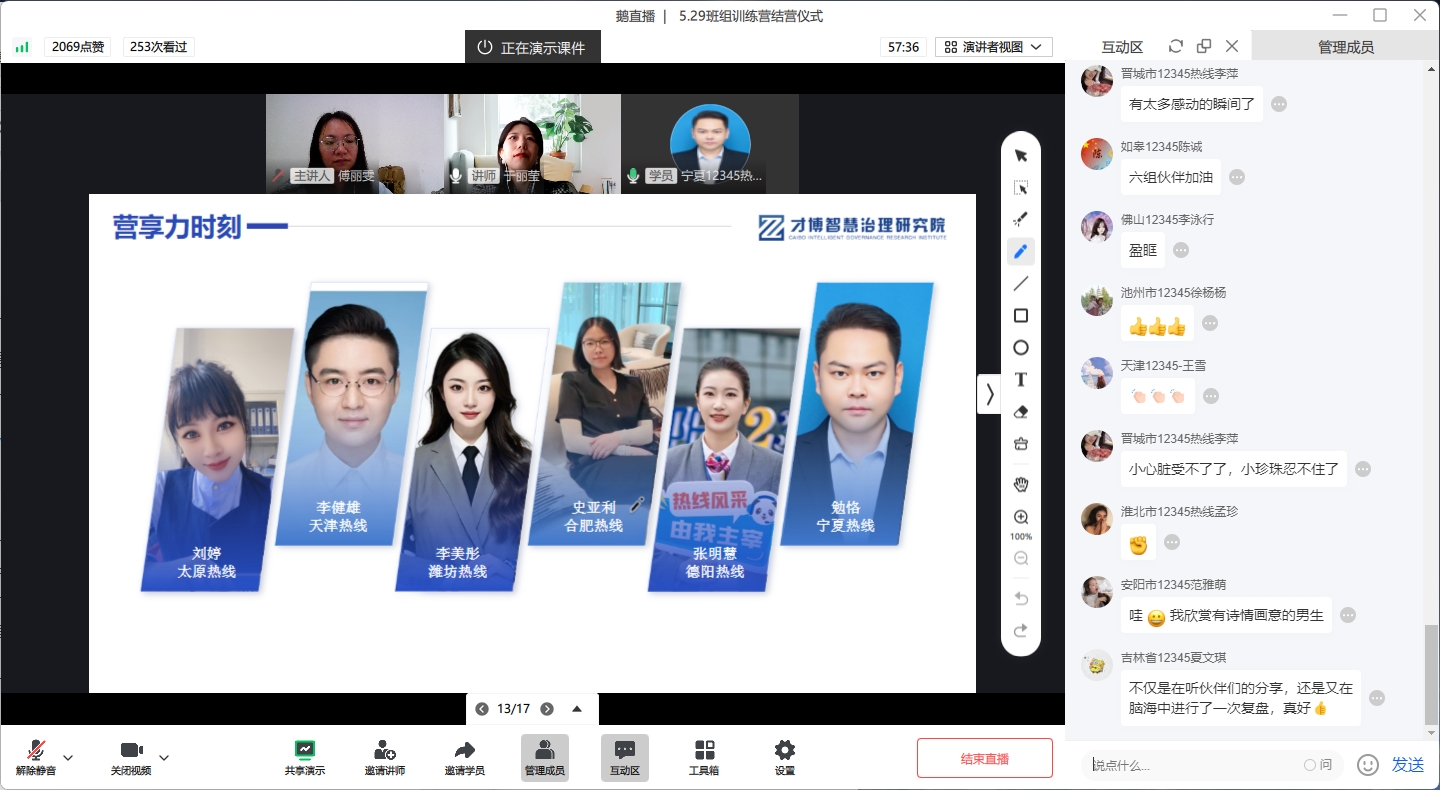Image resolution: width=1440 pixels, height=790 pixels.
Task: Open the presenter view dropdown
Action: coord(993,47)
